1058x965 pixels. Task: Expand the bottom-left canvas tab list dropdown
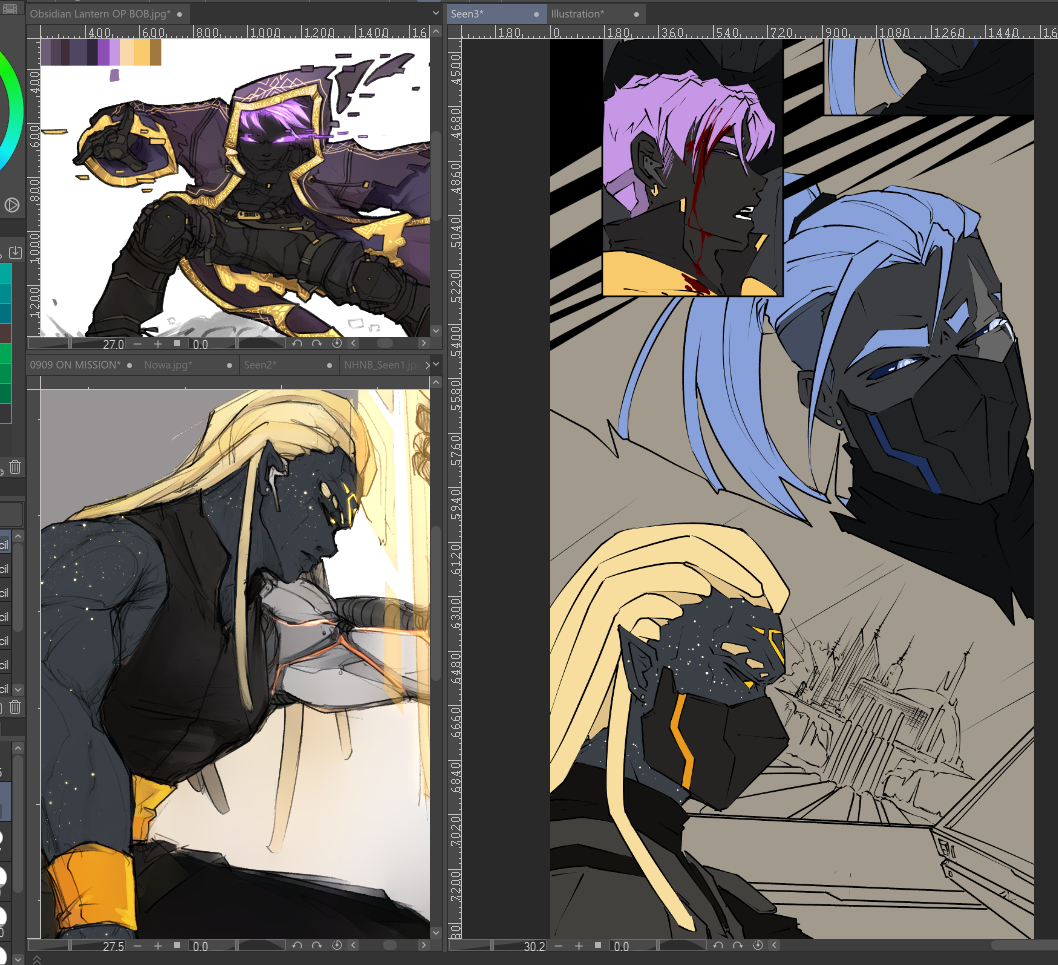click(x=437, y=364)
